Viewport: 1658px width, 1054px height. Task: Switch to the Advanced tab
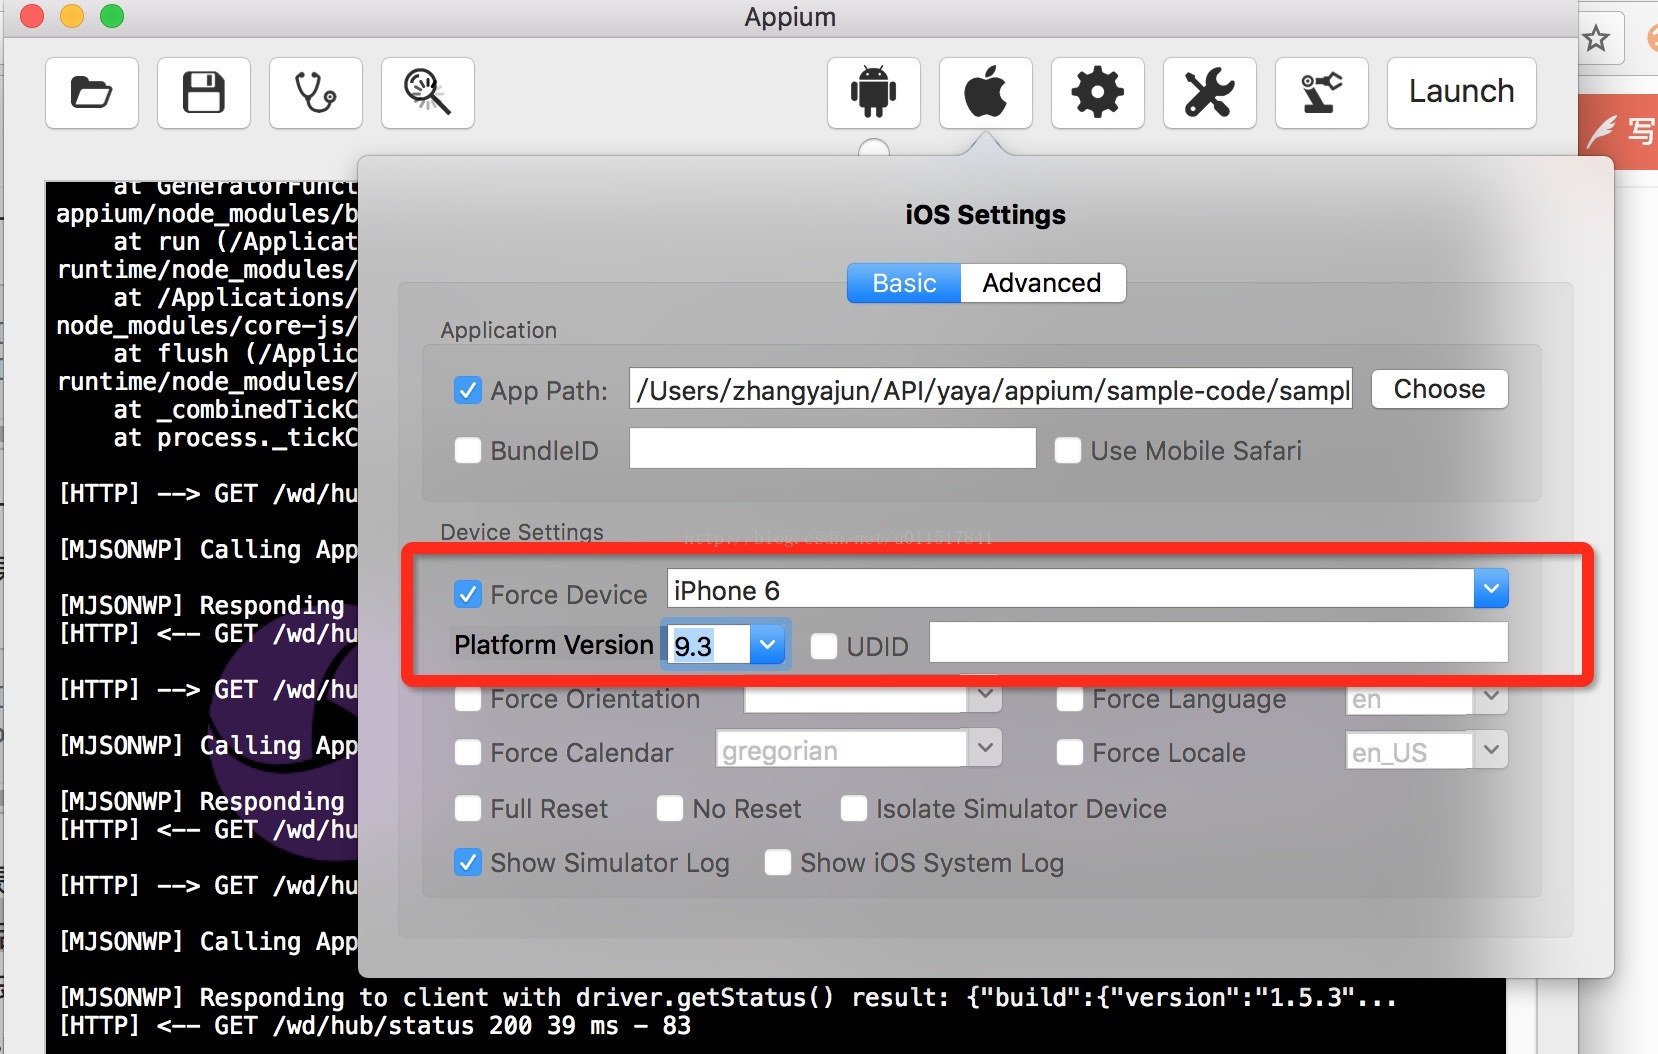pos(1042,283)
